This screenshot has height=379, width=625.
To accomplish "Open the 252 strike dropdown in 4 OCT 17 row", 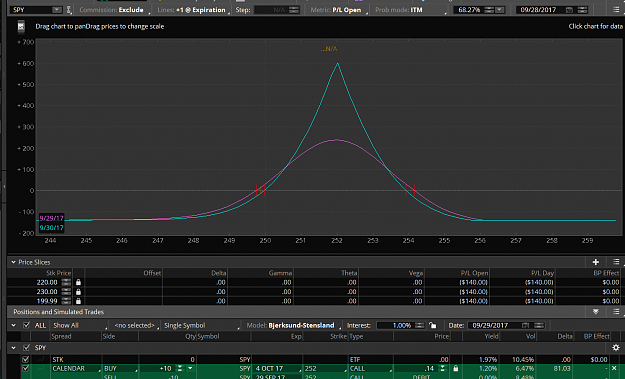I will tap(325, 369).
